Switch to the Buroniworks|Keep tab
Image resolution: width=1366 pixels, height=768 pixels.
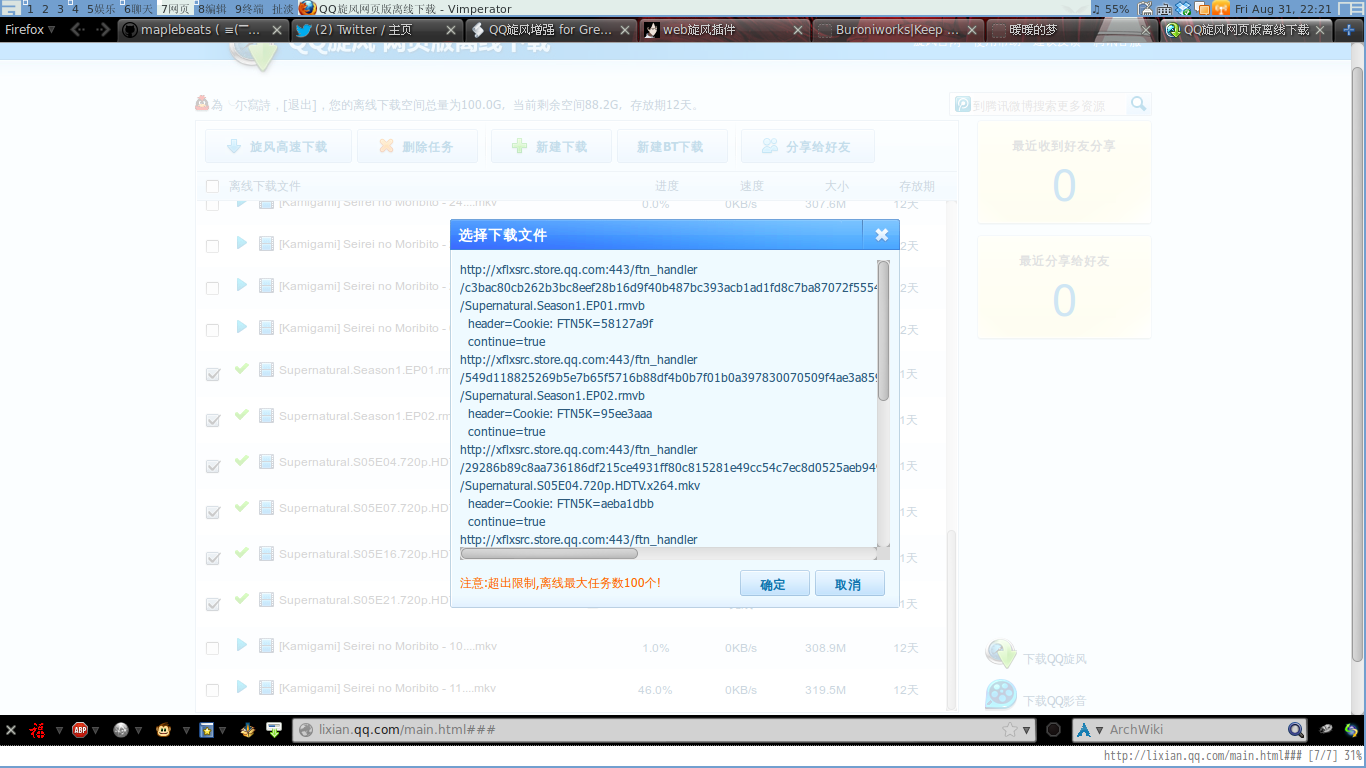(898, 30)
